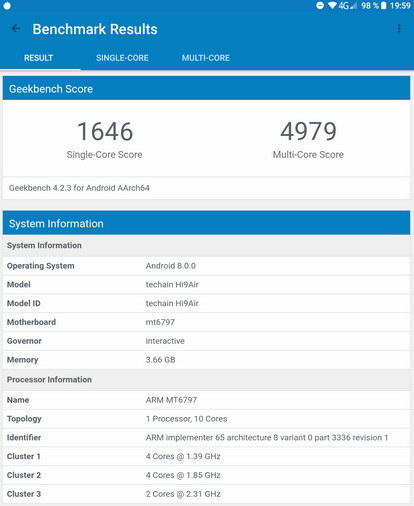414x506 pixels.
Task: Tap the interactive governor value
Action: (165, 341)
